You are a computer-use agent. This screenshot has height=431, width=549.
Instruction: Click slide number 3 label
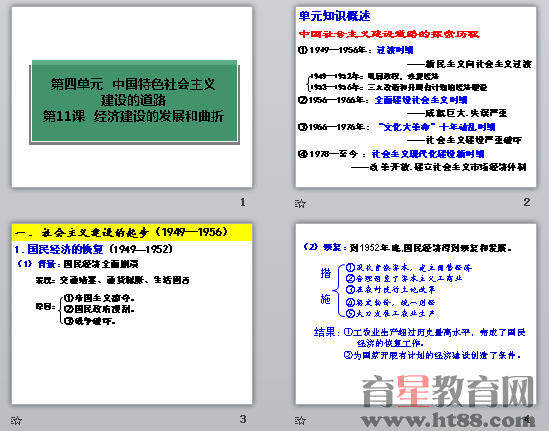pos(243,419)
